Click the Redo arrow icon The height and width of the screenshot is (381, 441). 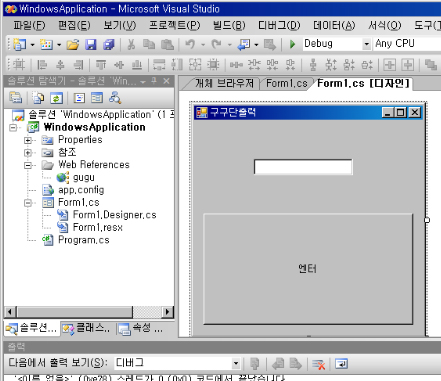pos(217,44)
